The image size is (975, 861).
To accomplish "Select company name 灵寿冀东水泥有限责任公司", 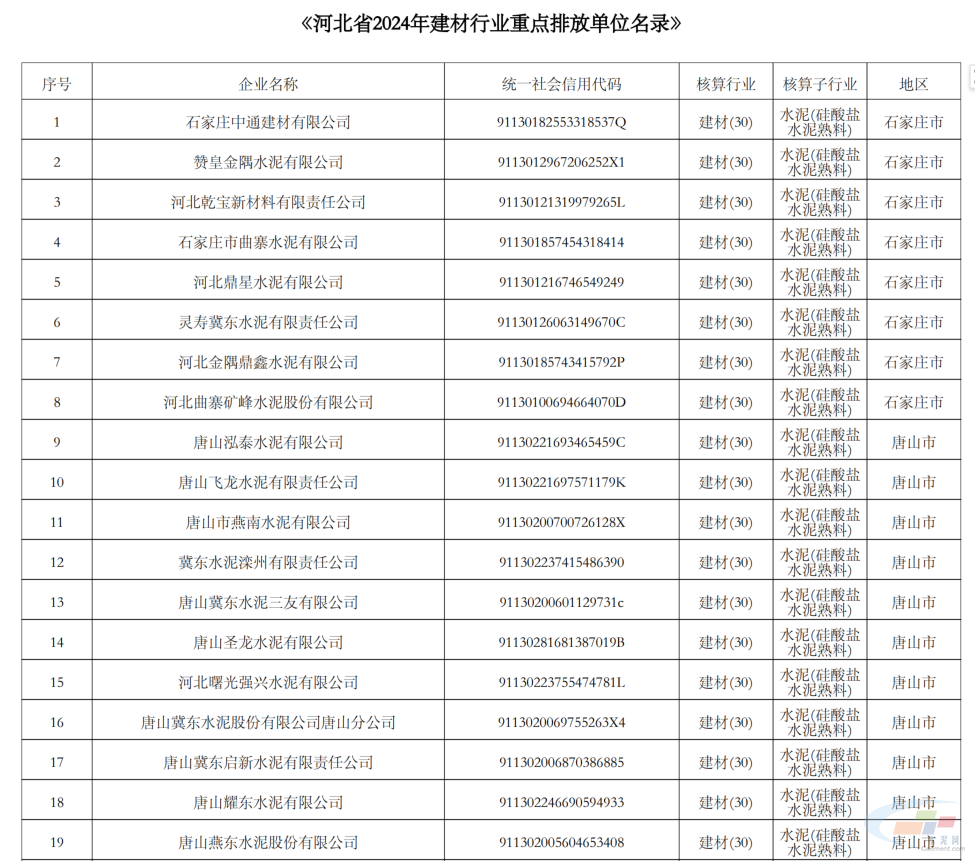I will coord(268,322).
